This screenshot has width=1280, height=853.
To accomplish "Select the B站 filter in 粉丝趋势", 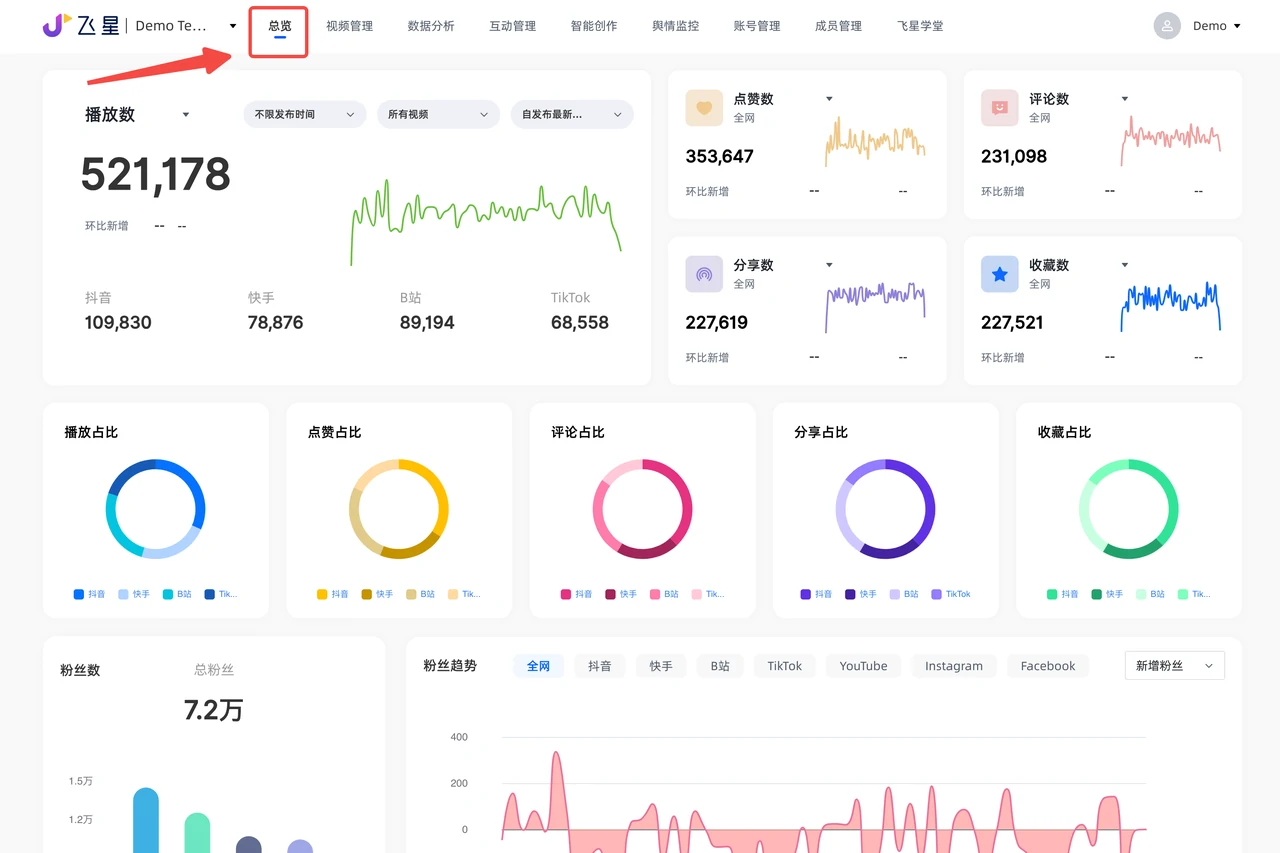I will 719,665.
